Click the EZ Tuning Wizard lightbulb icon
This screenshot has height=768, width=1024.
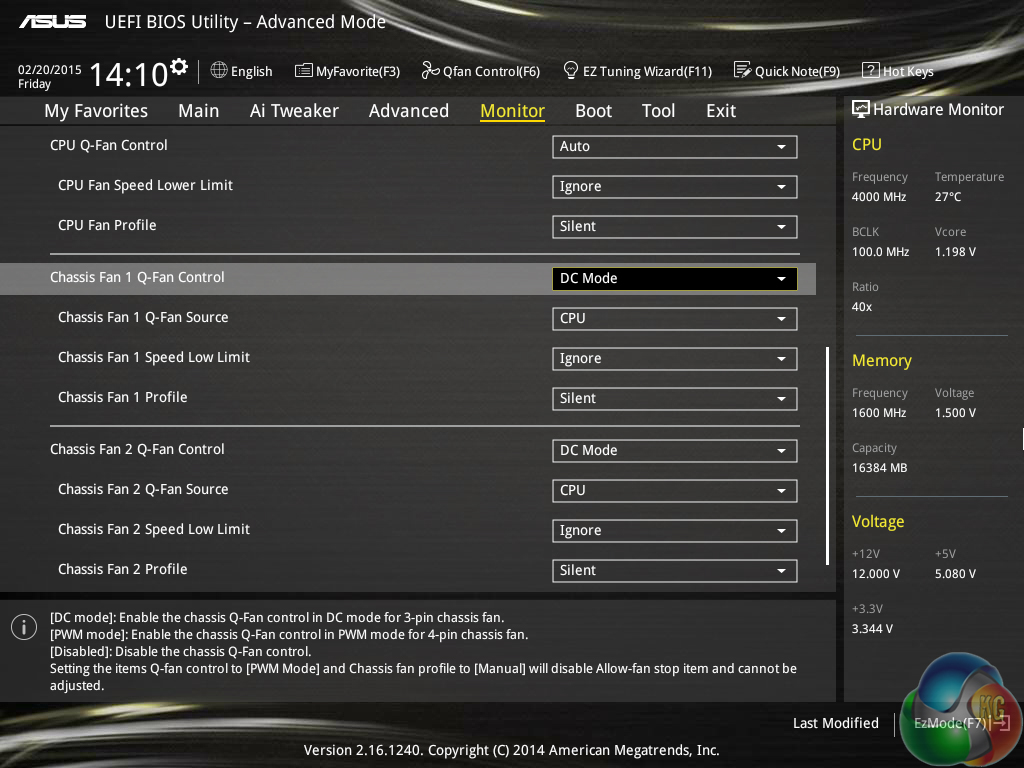pos(571,70)
